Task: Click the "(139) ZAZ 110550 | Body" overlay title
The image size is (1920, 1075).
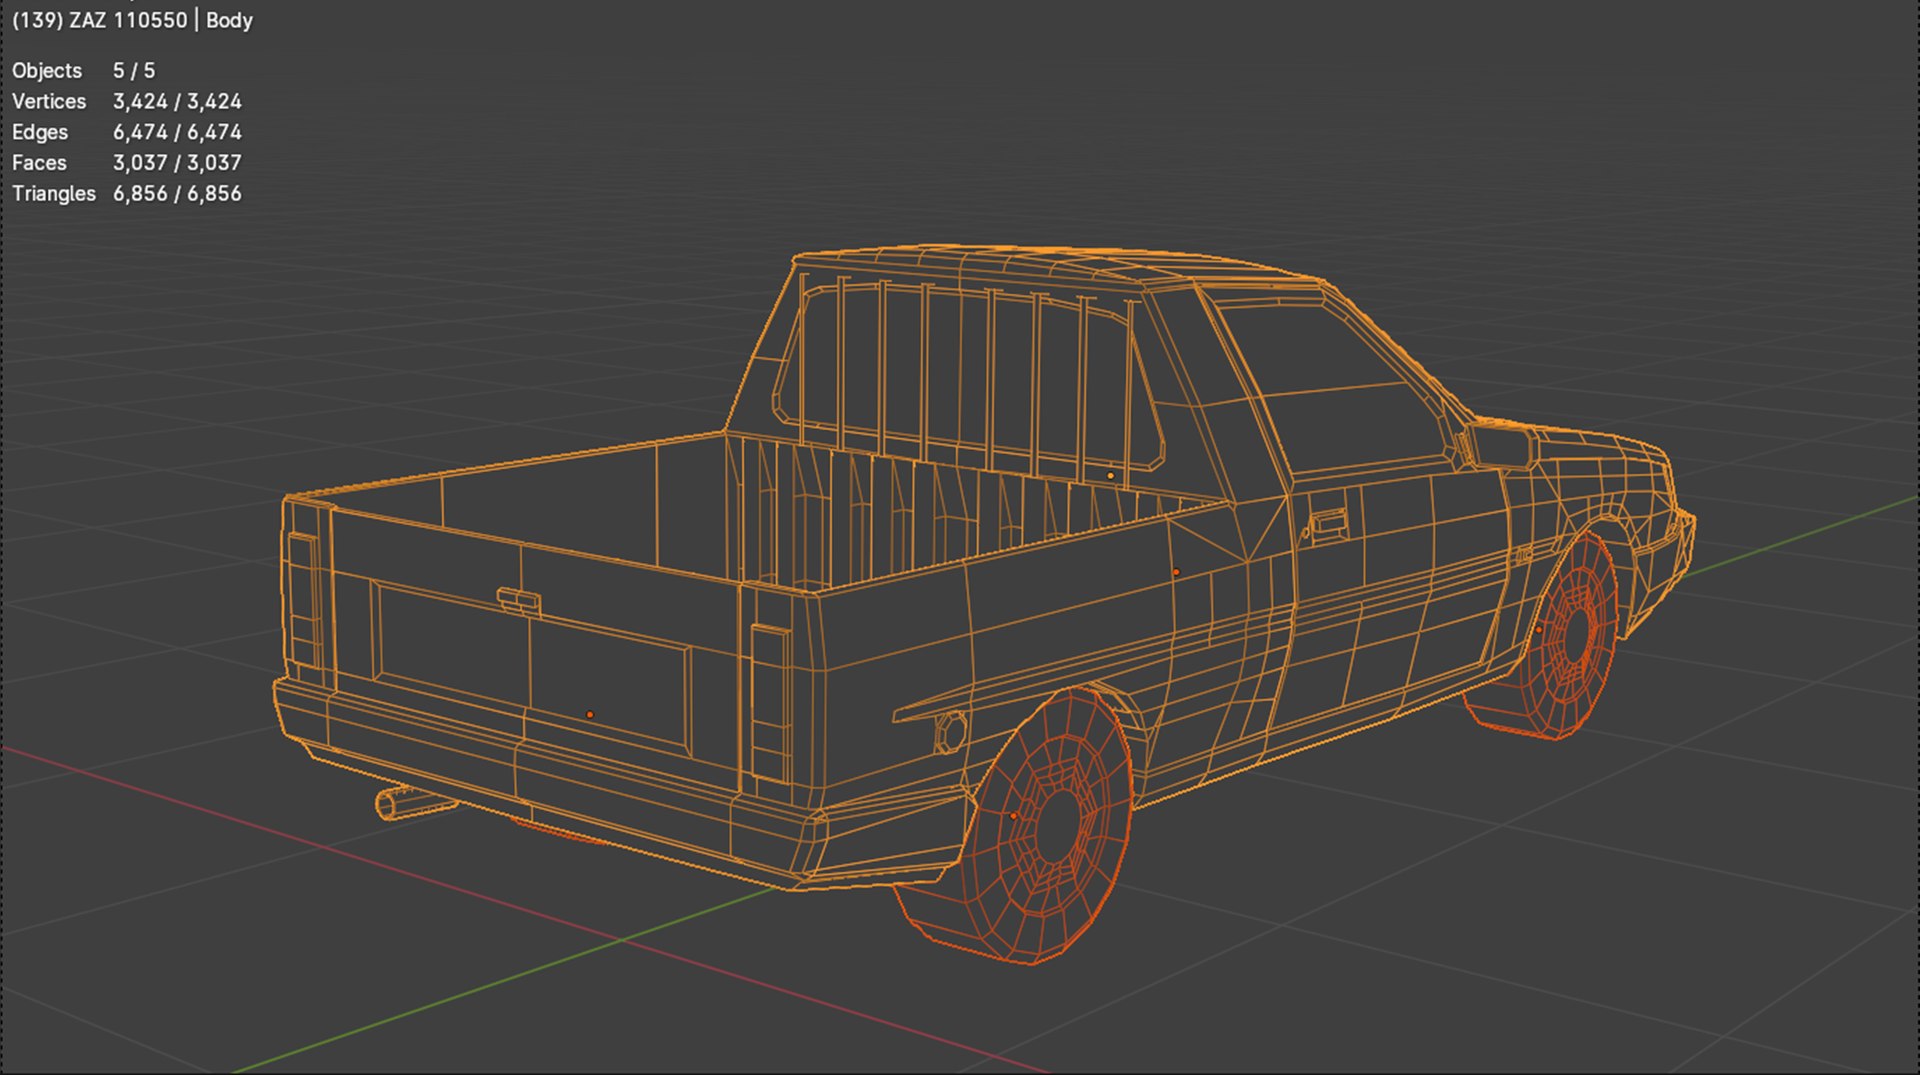Action: coord(132,20)
